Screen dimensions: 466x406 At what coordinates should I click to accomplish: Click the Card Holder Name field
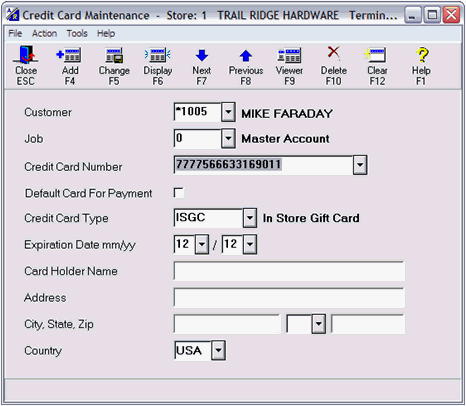[x=289, y=271]
